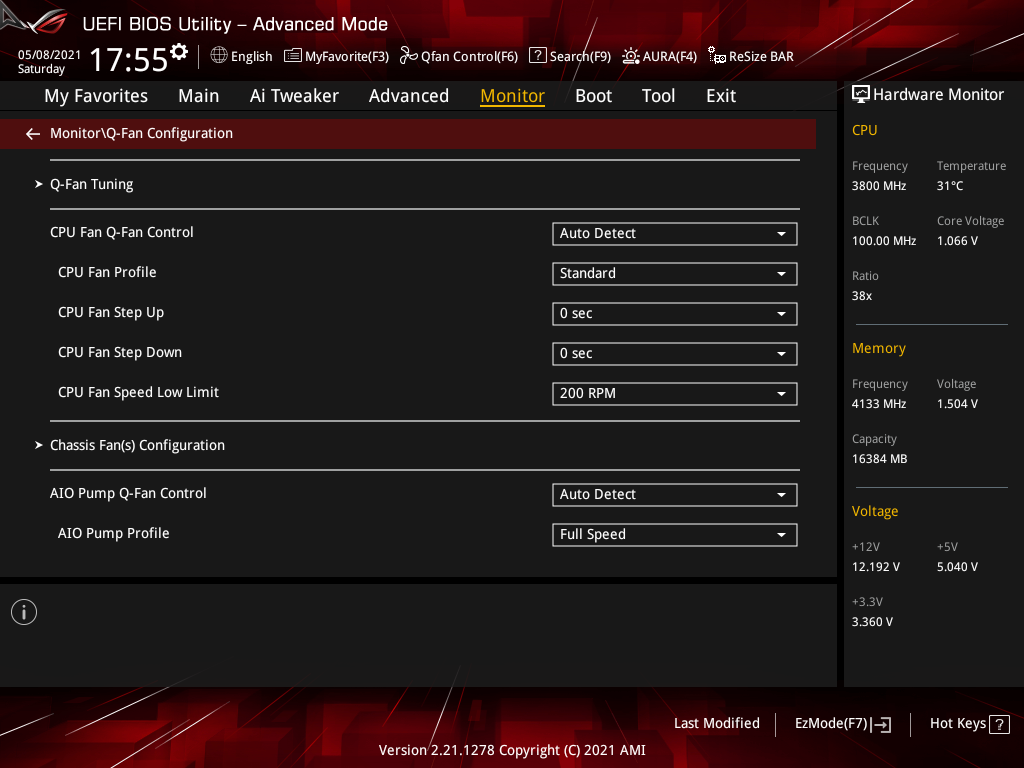Click Hot Keys button
Image resolution: width=1024 pixels, height=768 pixels.
coord(970,724)
